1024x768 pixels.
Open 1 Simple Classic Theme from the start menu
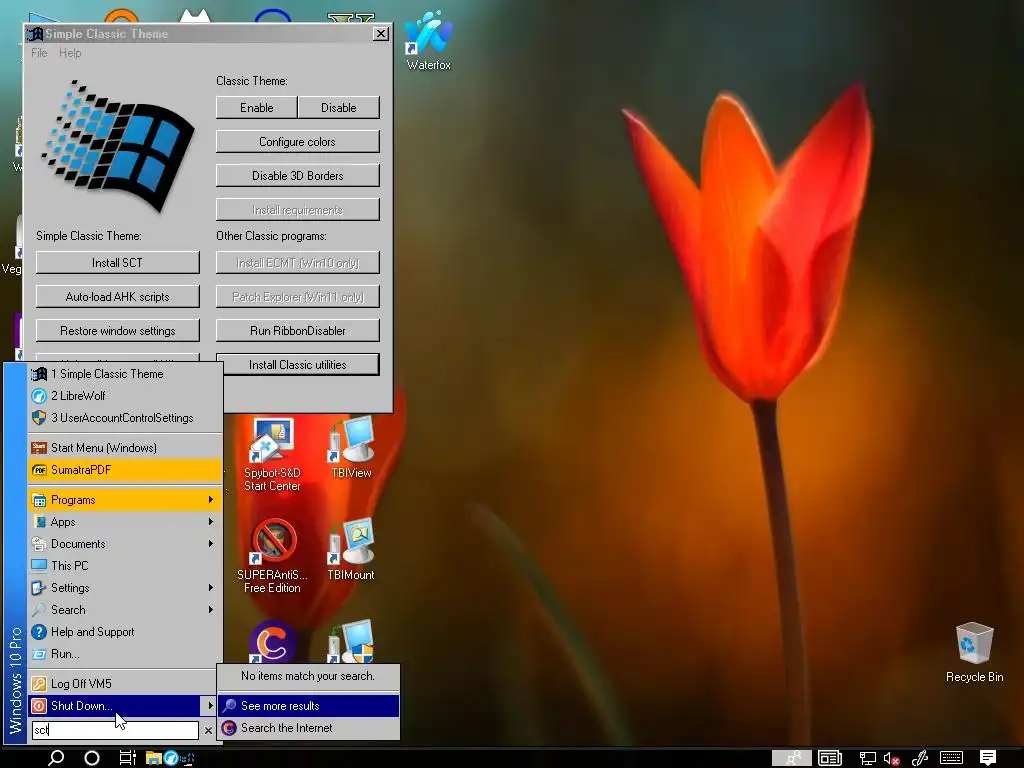tap(125, 374)
